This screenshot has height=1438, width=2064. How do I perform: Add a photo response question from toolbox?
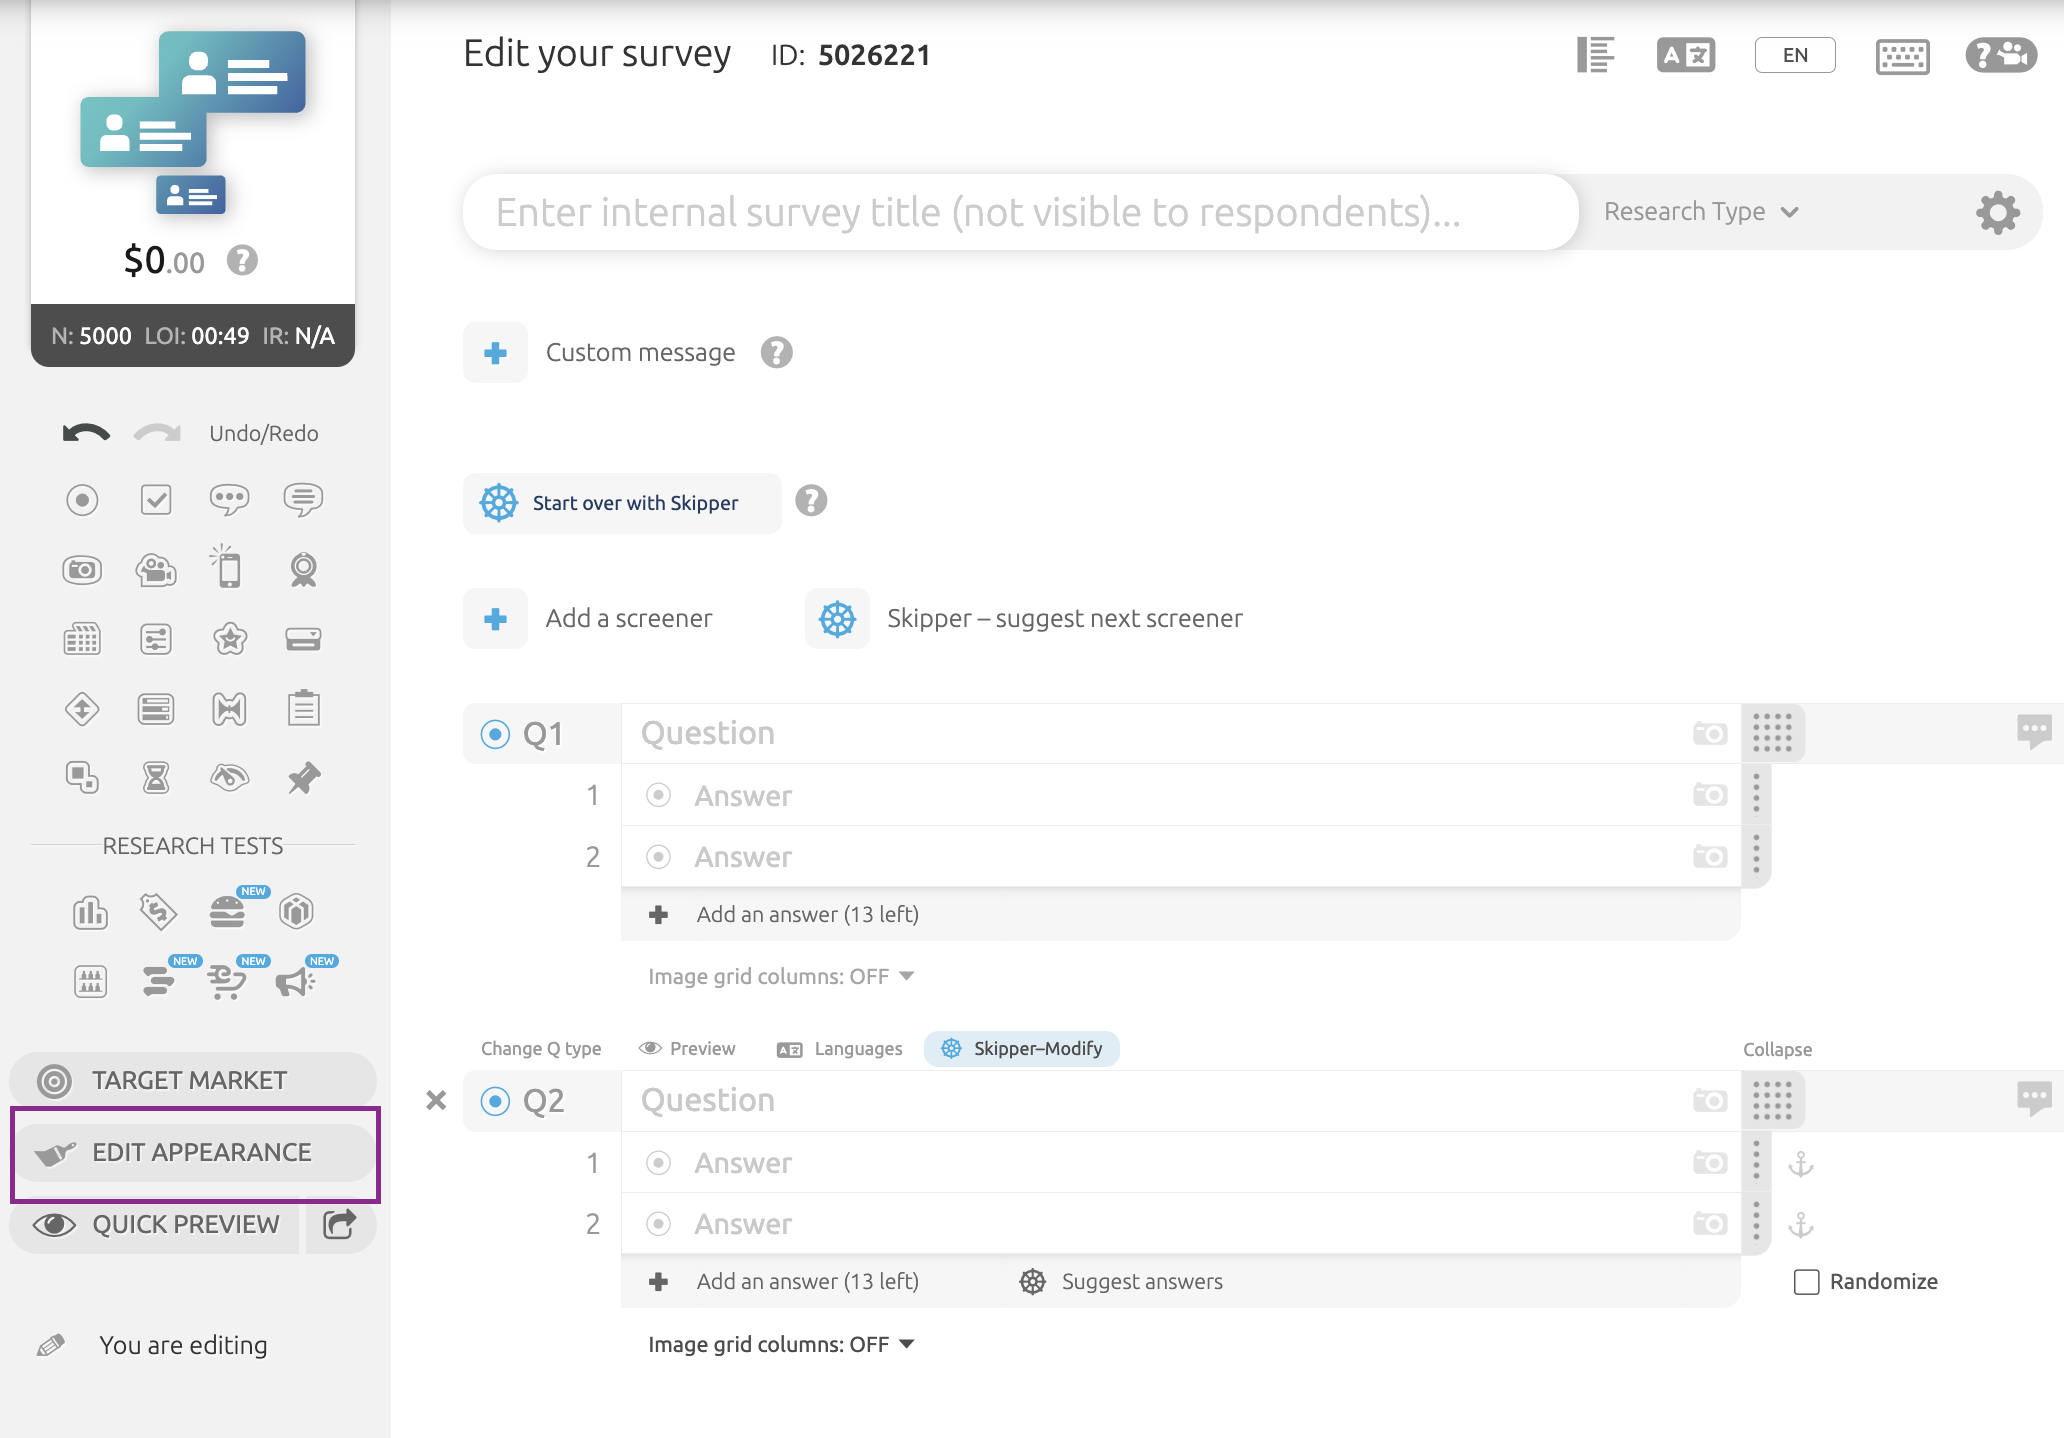(x=82, y=570)
